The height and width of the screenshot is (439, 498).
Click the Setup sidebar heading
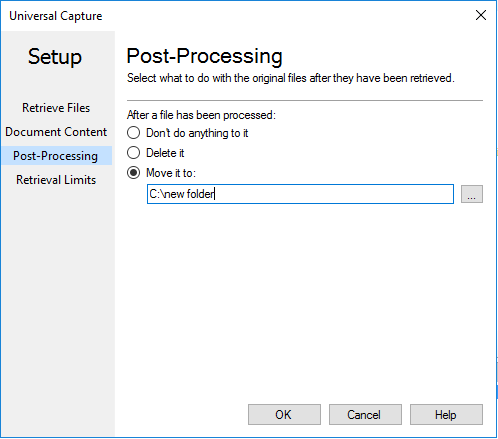tap(55, 57)
